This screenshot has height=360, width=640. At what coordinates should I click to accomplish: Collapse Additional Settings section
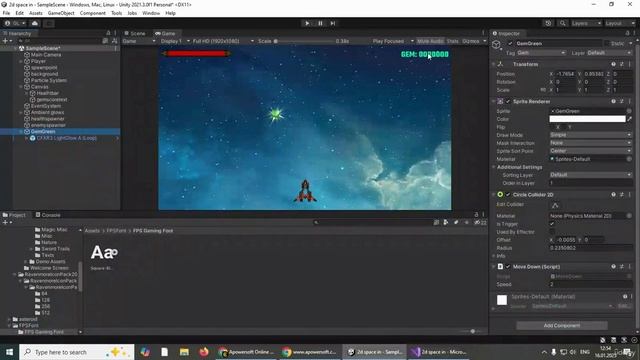(x=494, y=167)
